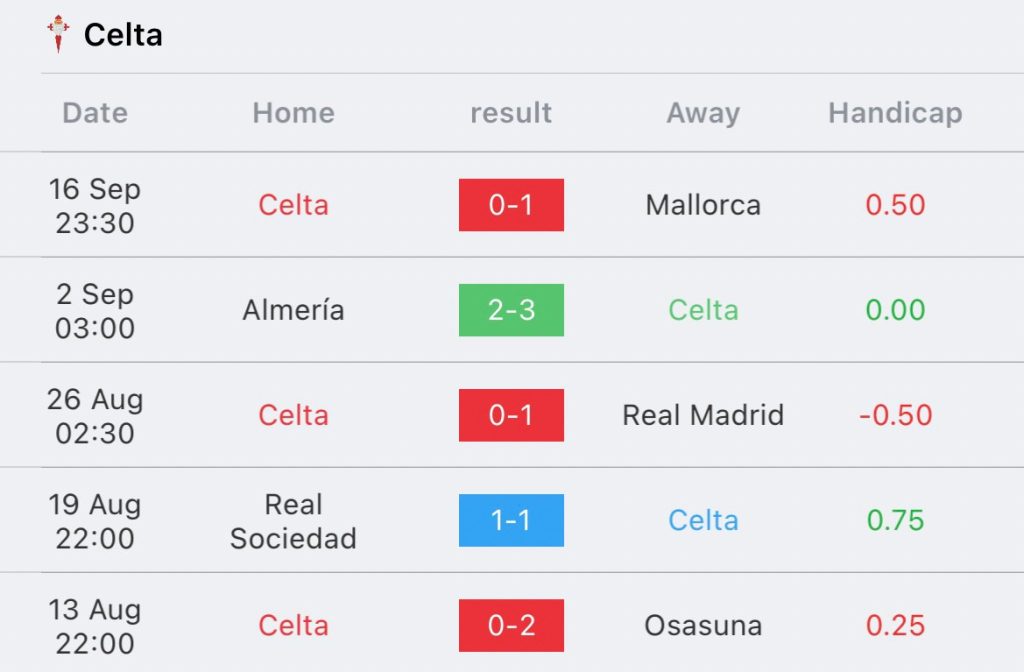1024x672 pixels.
Task: Open the Celta team title
Action: [x=123, y=35]
